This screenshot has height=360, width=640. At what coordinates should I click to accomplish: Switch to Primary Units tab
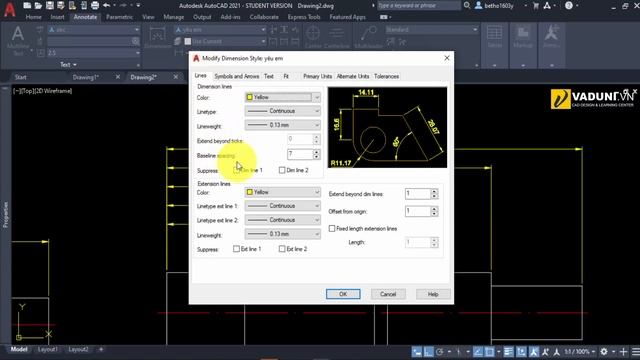click(x=317, y=76)
